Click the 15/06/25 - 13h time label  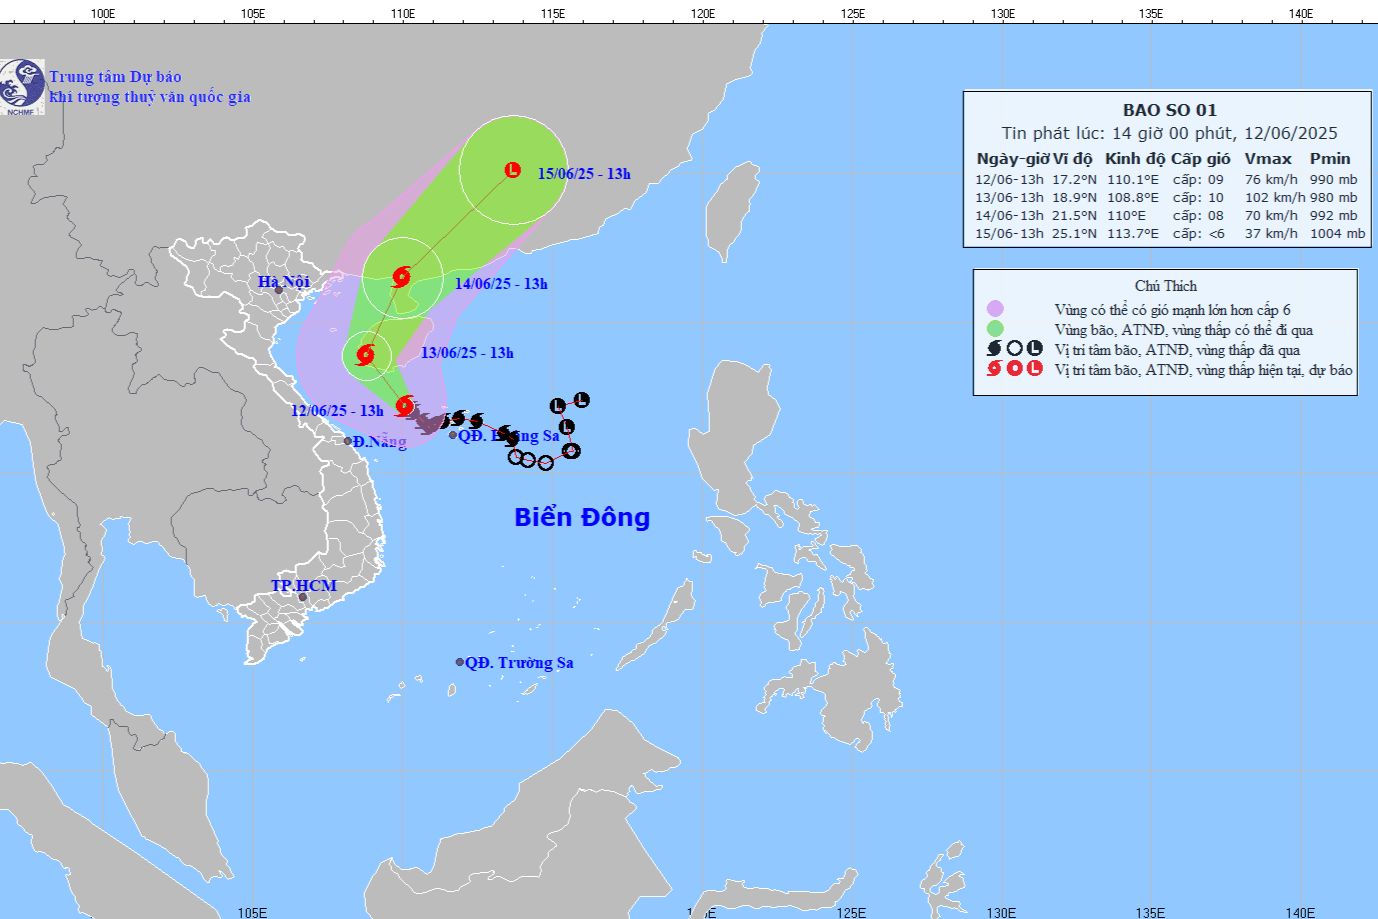(x=584, y=174)
